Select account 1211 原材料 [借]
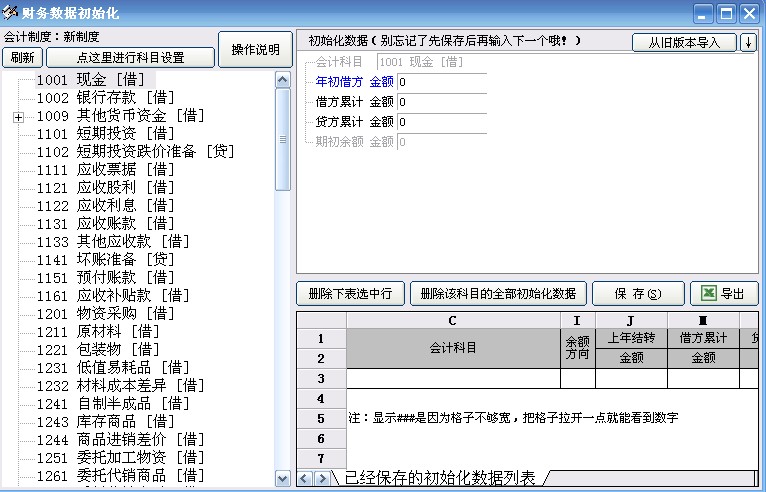This screenshot has width=766, height=492. pyautogui.click(x=98, y=332)
